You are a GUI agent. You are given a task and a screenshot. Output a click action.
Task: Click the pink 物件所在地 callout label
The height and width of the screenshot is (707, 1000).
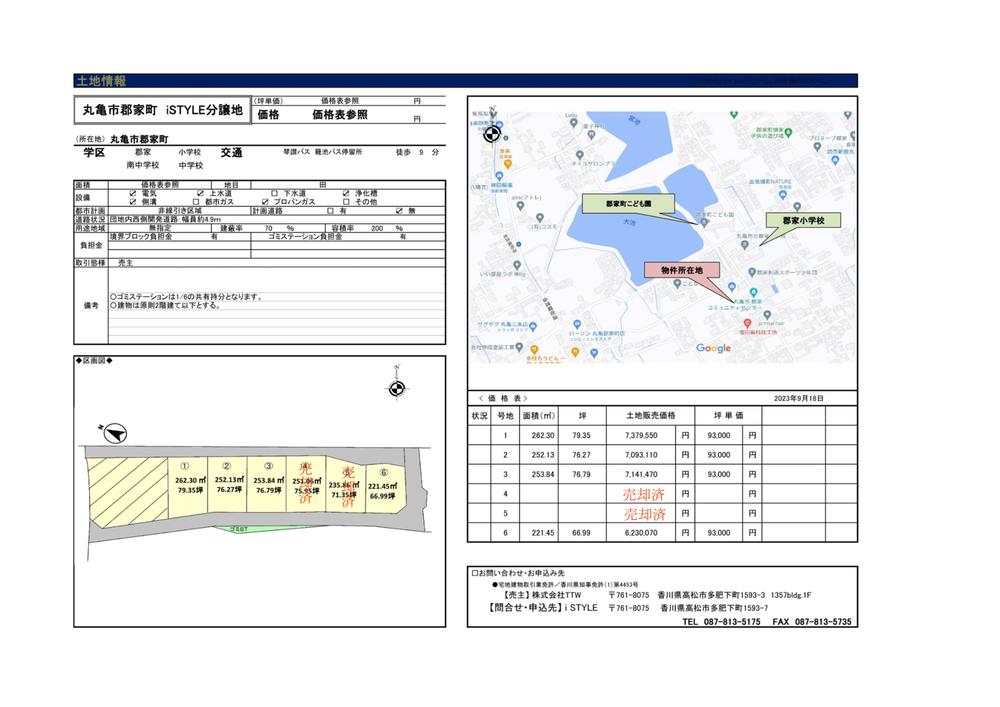tap(682, 270)
